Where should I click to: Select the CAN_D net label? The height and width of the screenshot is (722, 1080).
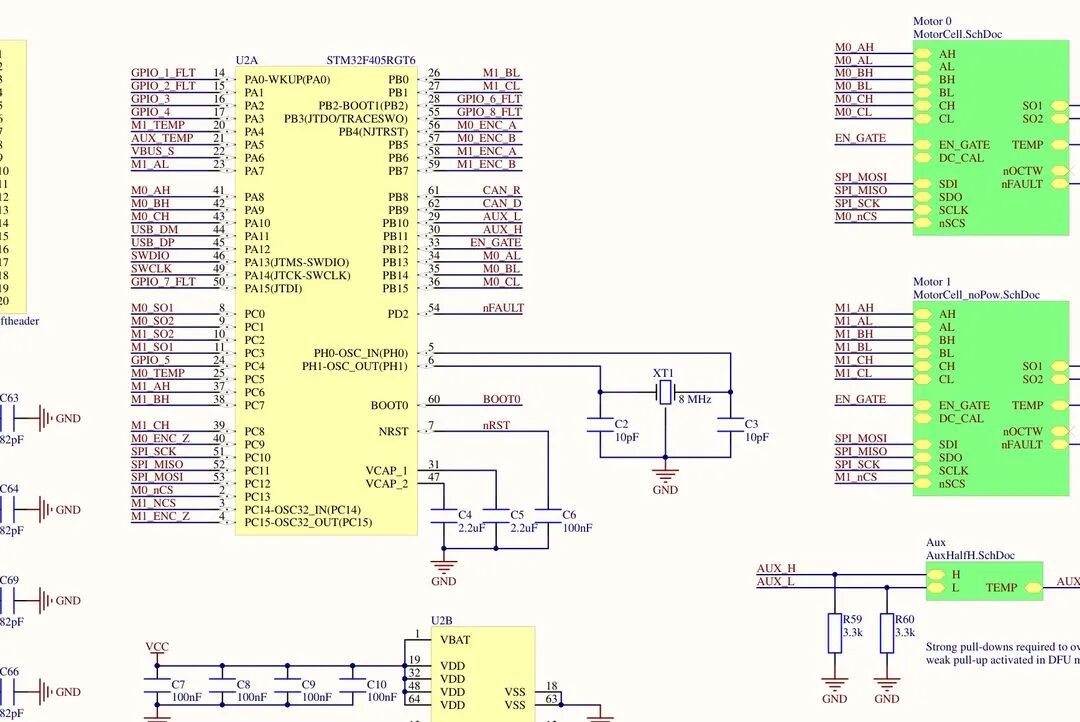point(501,204)
